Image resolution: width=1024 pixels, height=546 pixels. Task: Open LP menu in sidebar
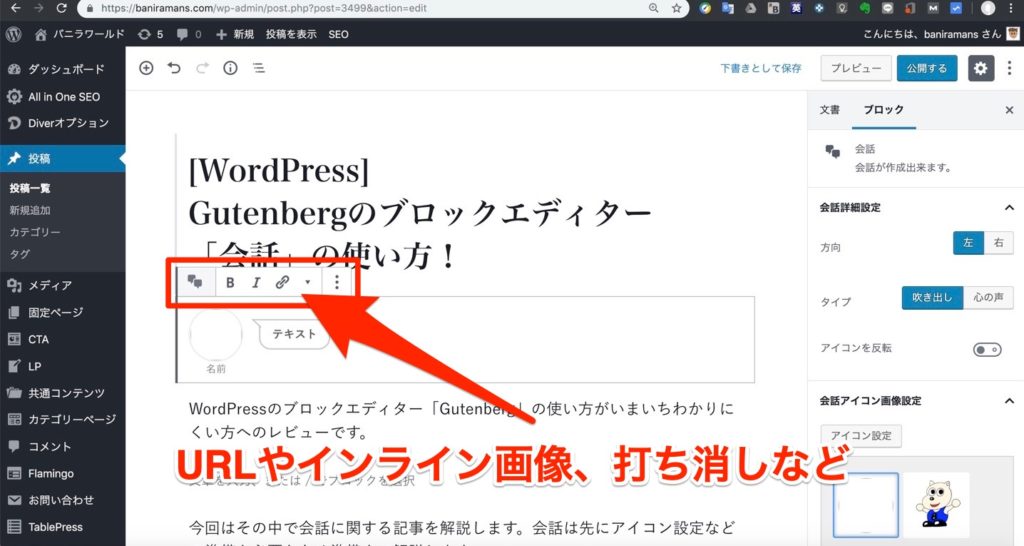63,366
